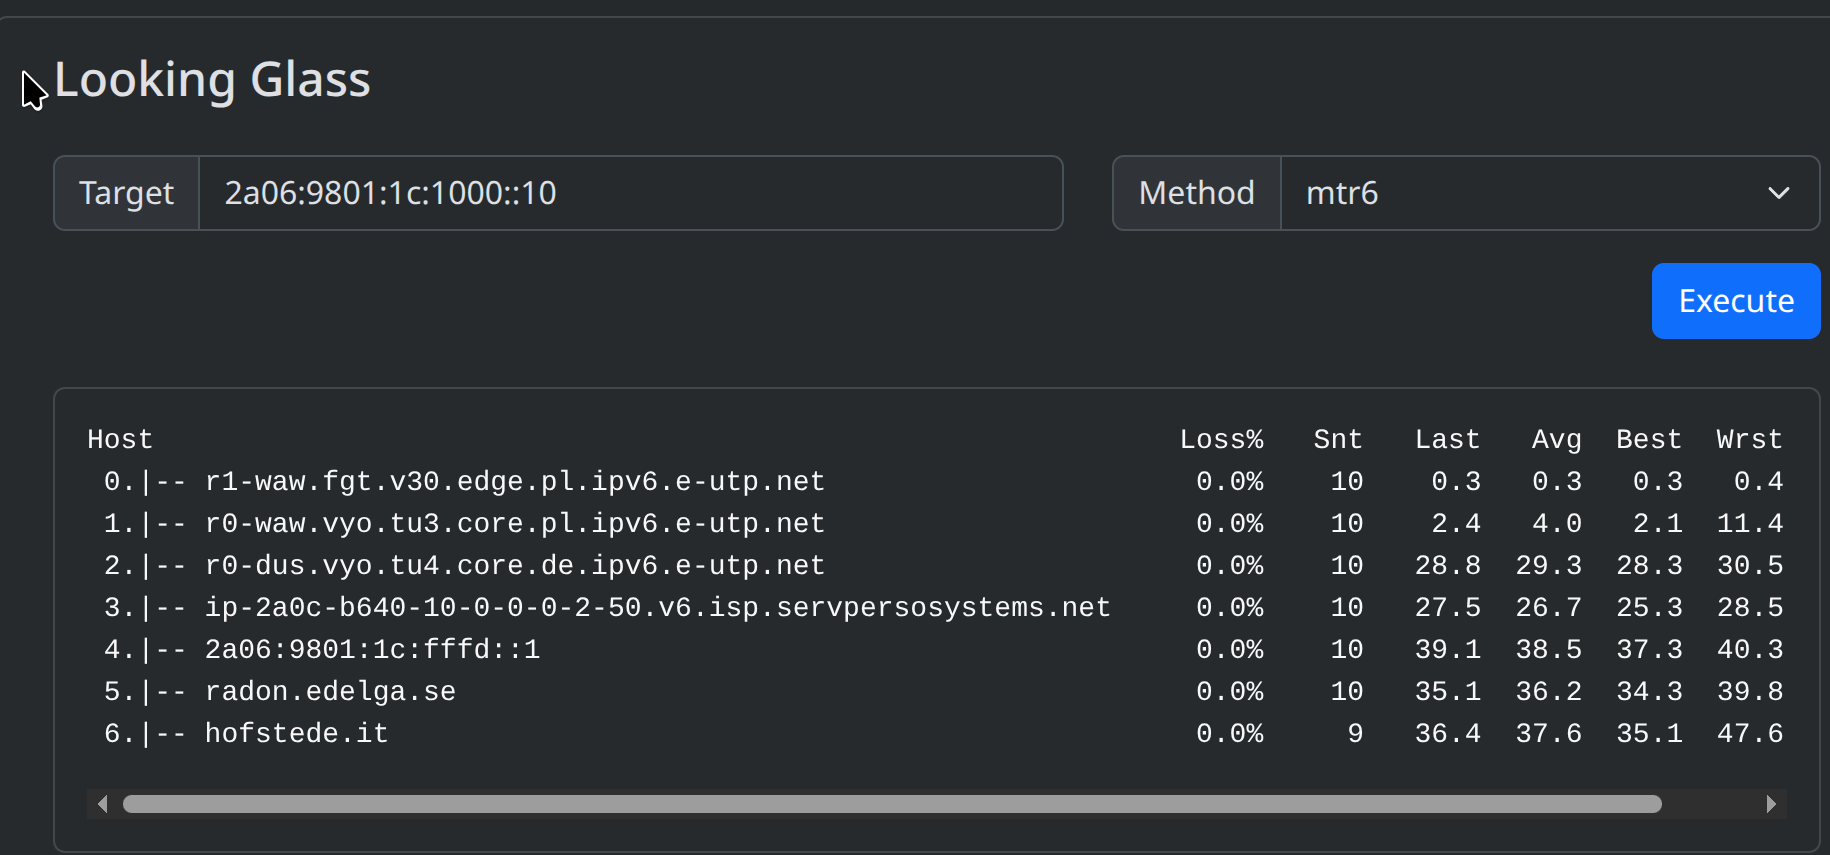Click the Avg column header
The width and height of the screenshot is (1830, 855).
click(1556, 440)
